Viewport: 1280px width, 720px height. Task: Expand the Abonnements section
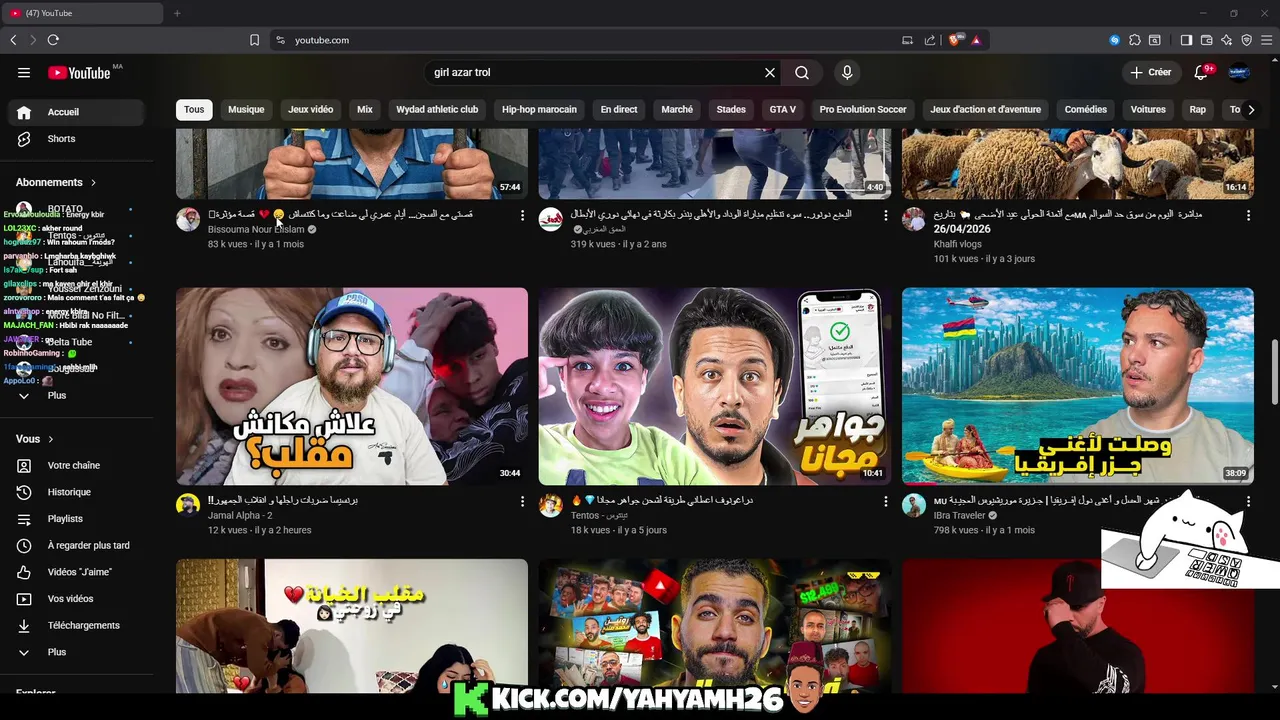[56, 182]
